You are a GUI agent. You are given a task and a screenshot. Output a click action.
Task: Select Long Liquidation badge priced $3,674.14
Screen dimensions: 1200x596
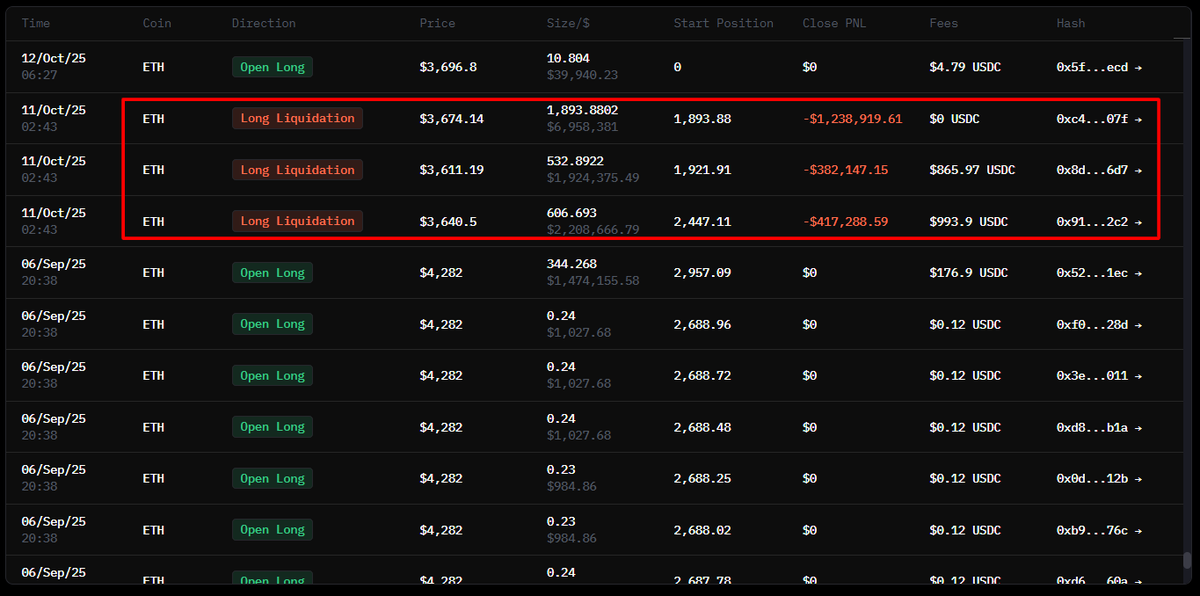(297, 118)
